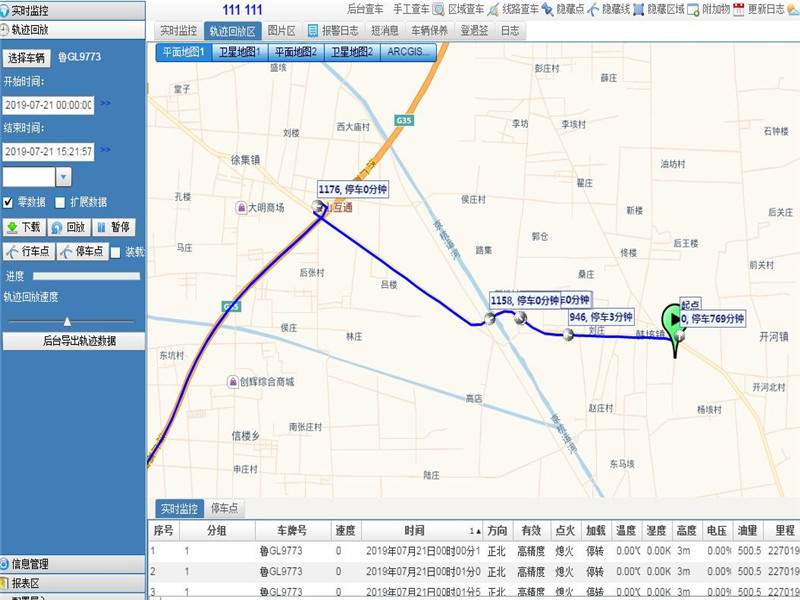Click the 线路查车 toolbar icon

(494, 9)
